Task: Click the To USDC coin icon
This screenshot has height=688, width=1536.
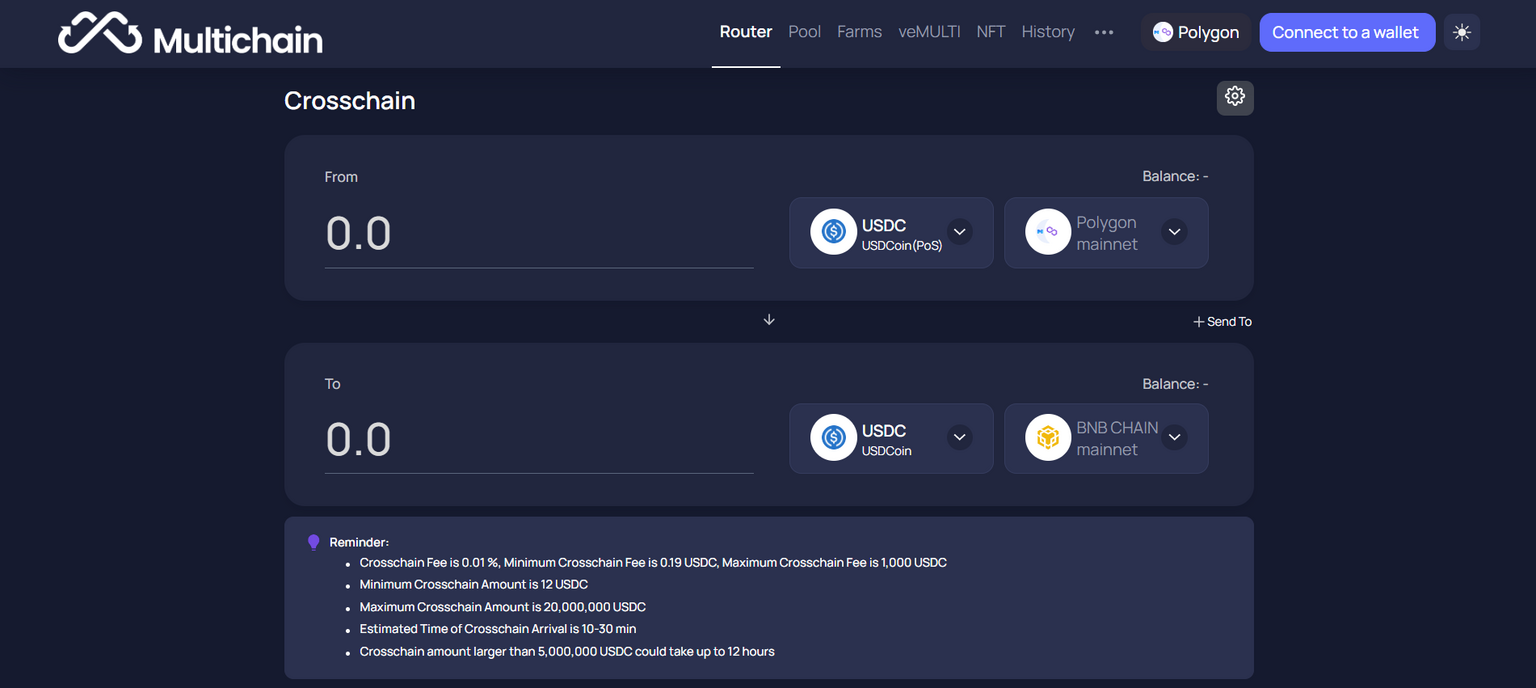Action: pos(833,438)
